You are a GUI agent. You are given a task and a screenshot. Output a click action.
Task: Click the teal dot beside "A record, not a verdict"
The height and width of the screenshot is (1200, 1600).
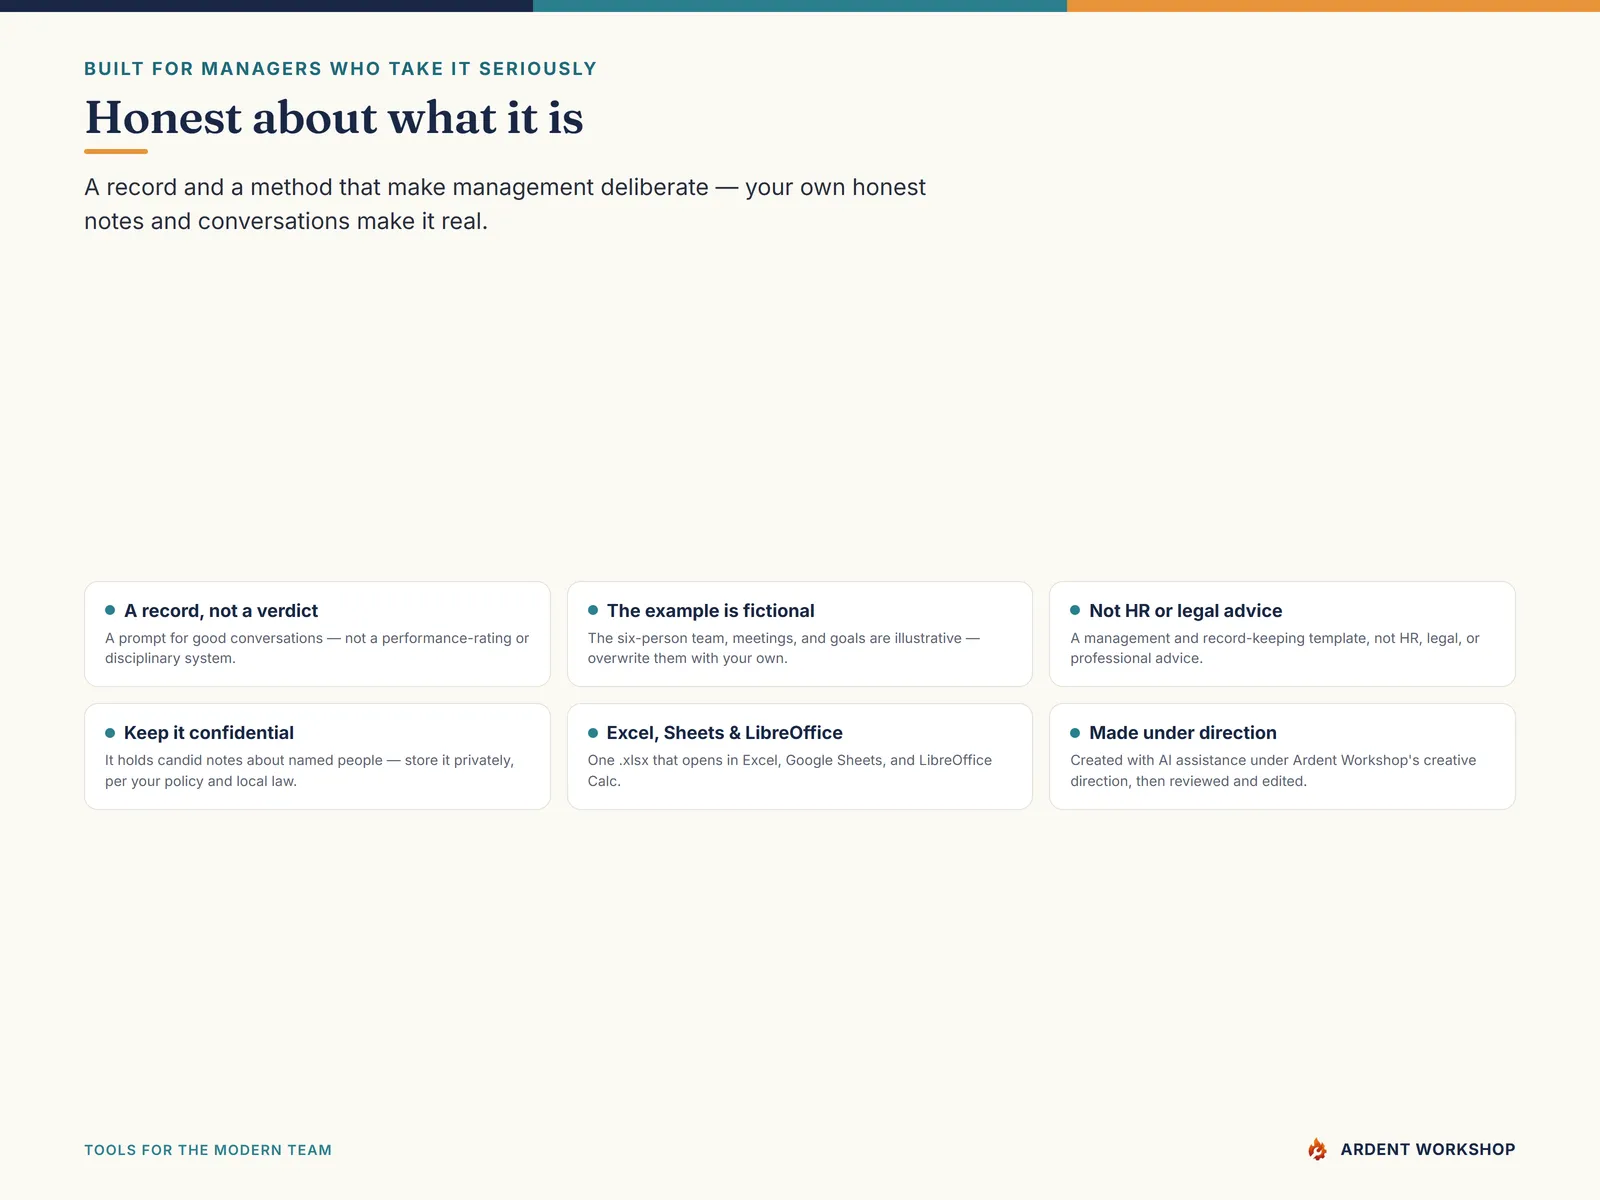[x=110, y=610]
